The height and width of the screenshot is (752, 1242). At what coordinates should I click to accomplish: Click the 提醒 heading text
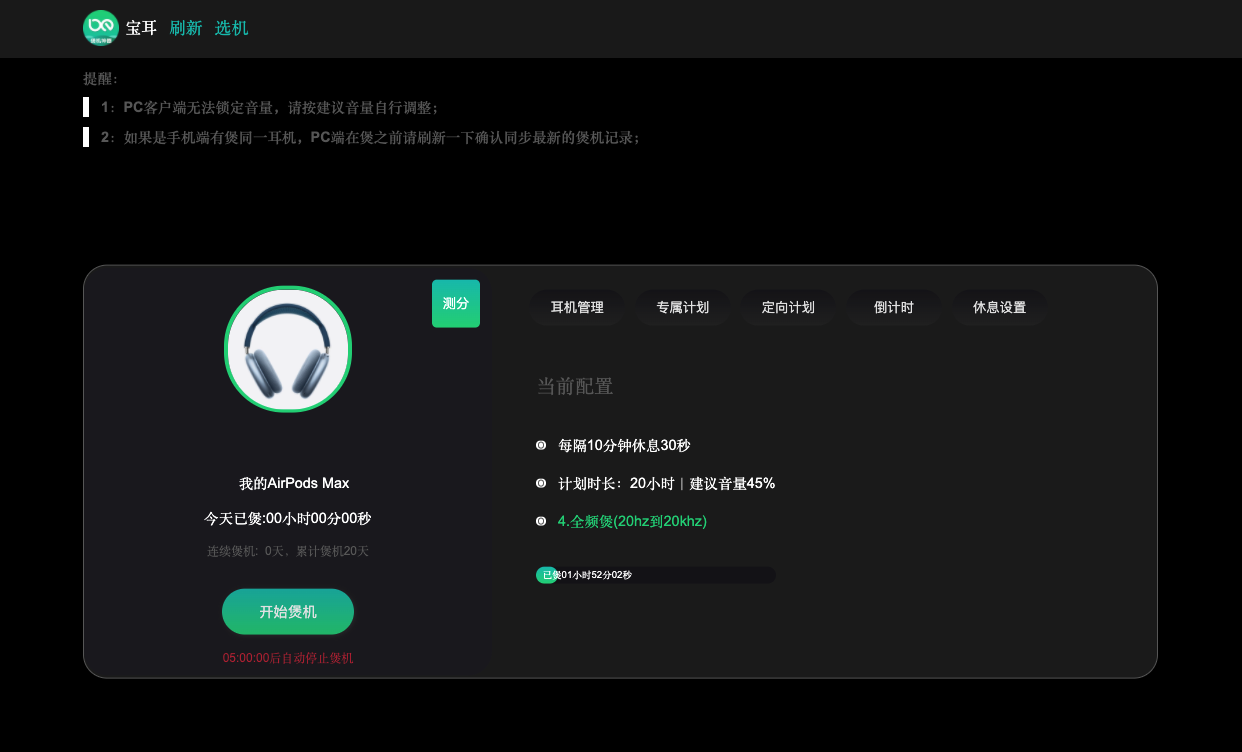[100, 78]
